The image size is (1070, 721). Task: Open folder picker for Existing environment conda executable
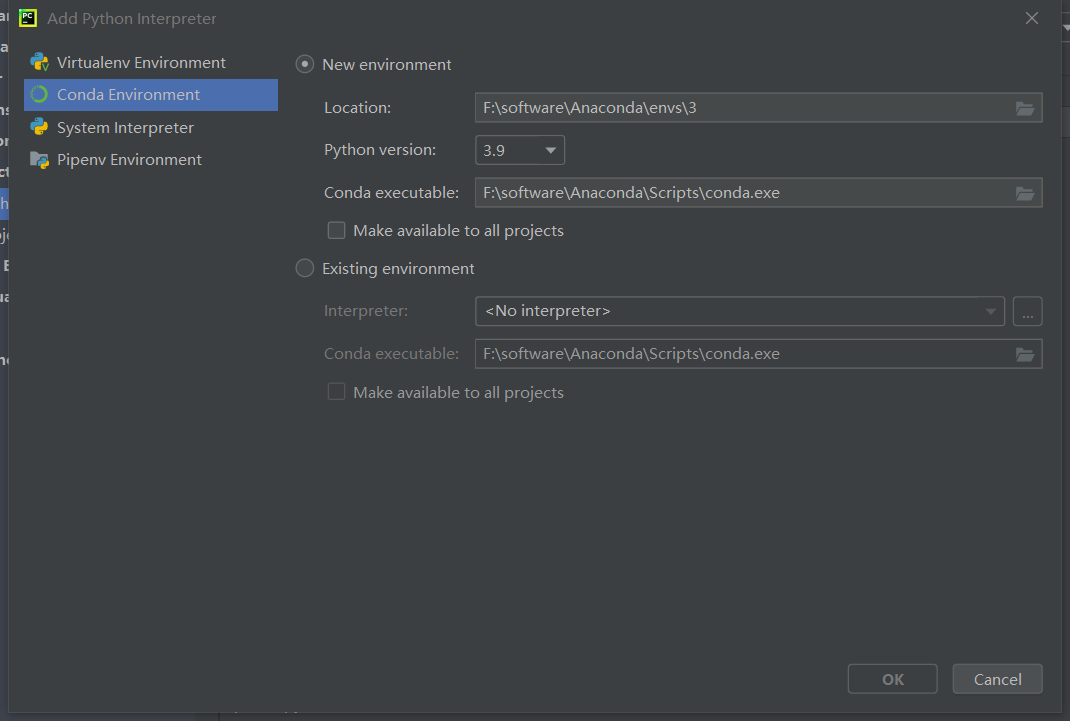[x=1025, y=353]
